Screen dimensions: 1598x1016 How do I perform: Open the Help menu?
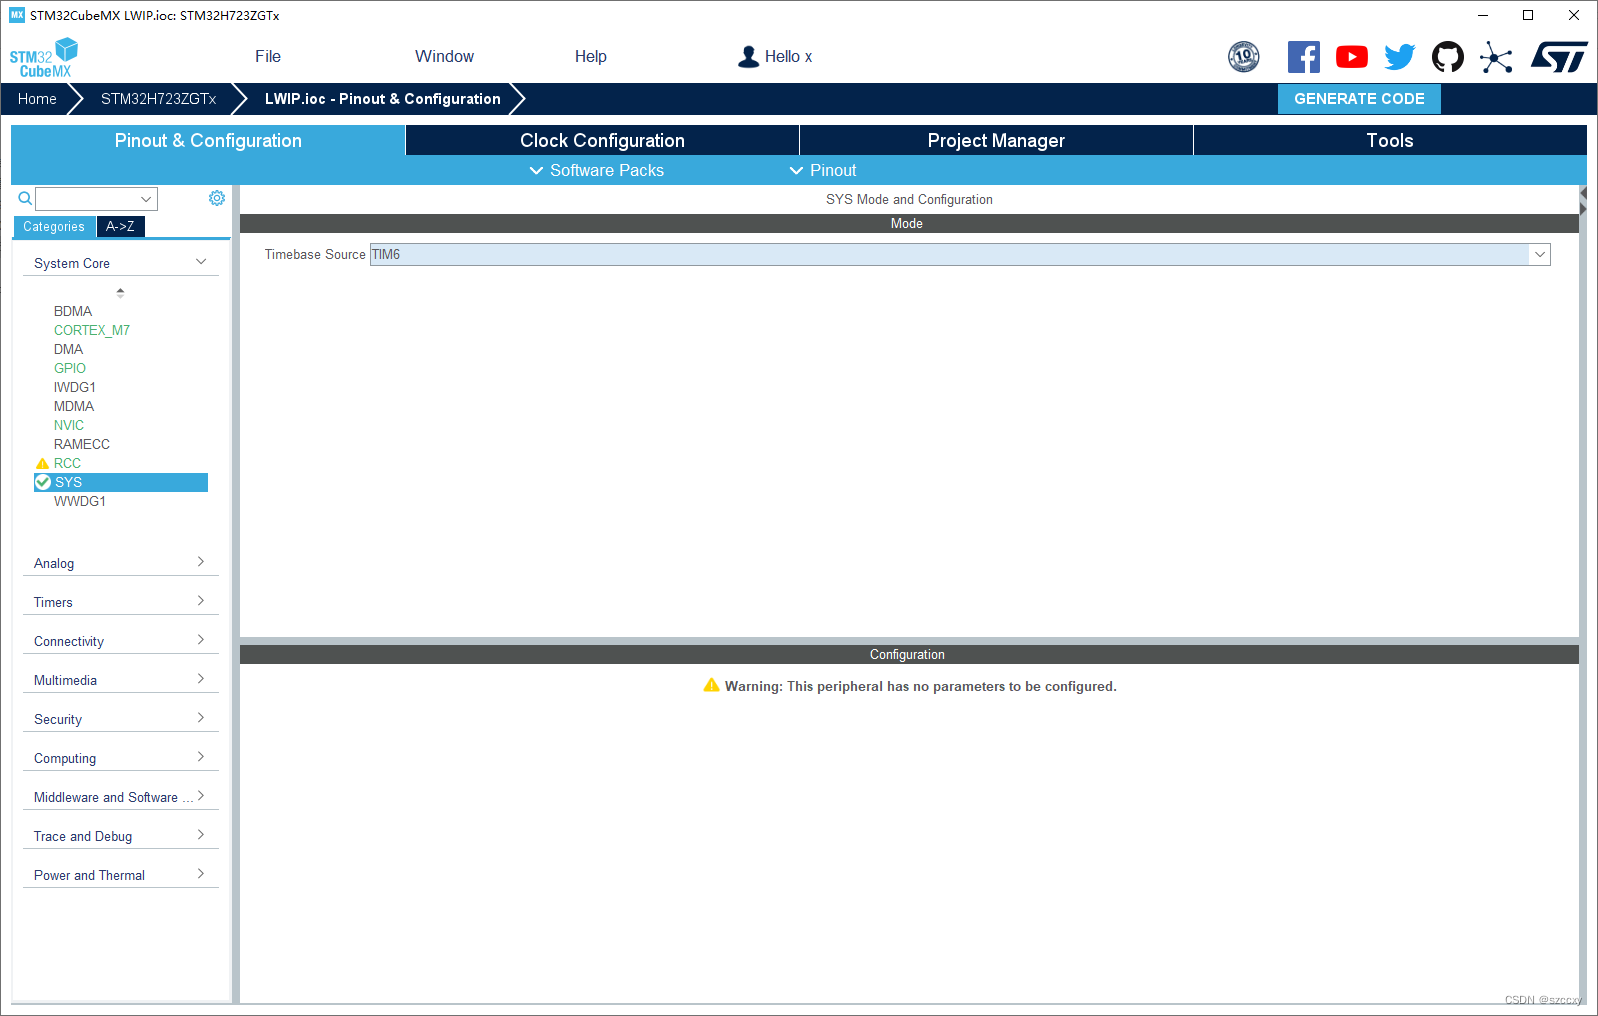pos(591,57)
